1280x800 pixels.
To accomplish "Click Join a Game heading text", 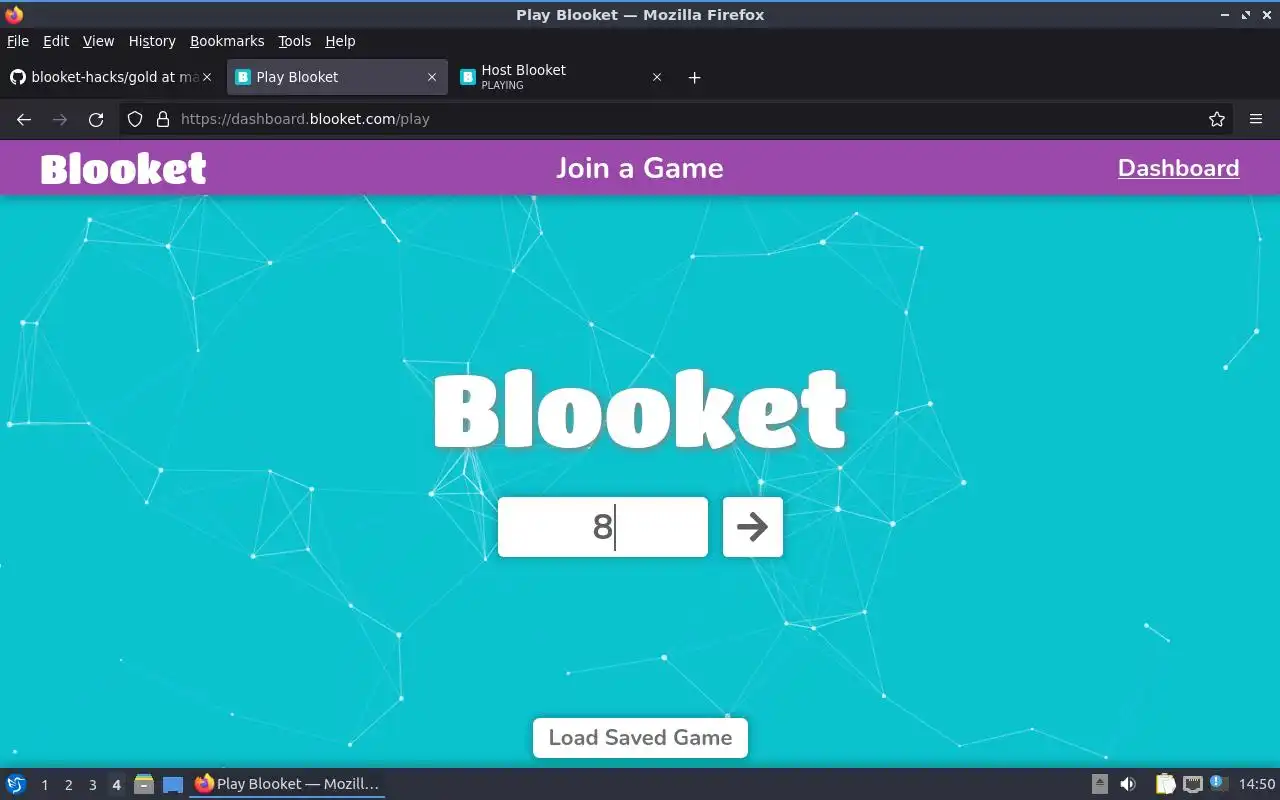I will [640, 168].
